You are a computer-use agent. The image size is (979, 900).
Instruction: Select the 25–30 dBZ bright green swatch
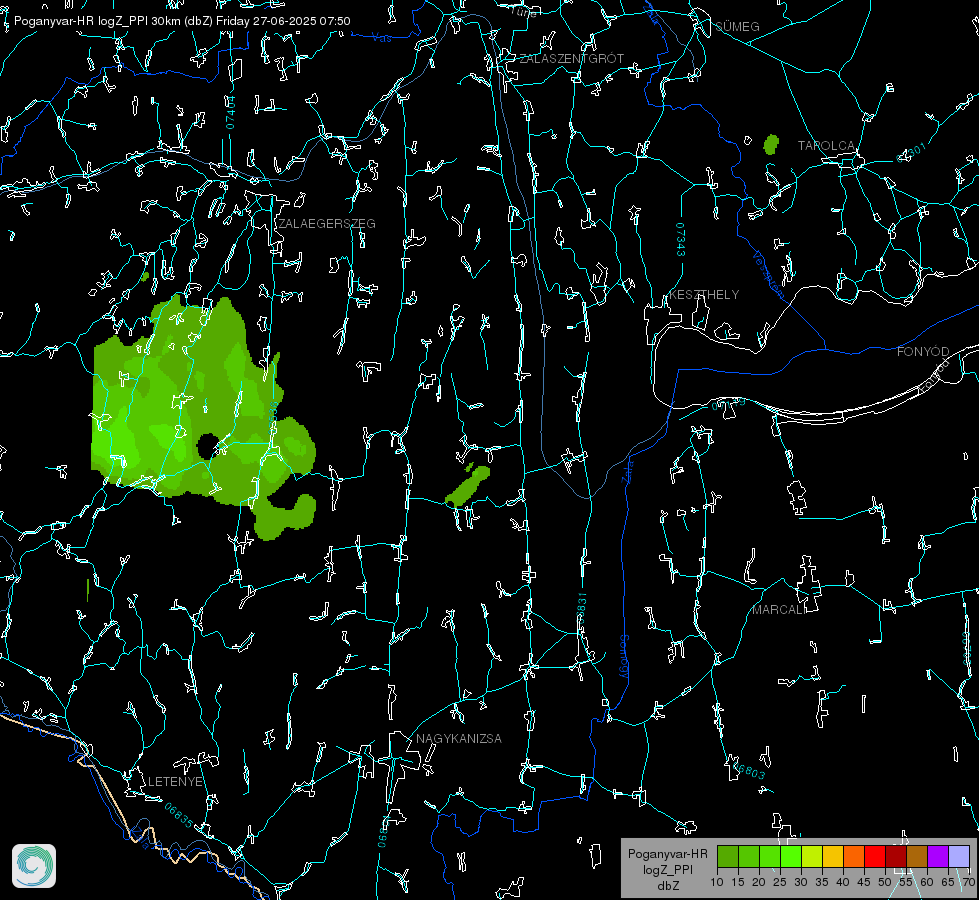point(791,856)
